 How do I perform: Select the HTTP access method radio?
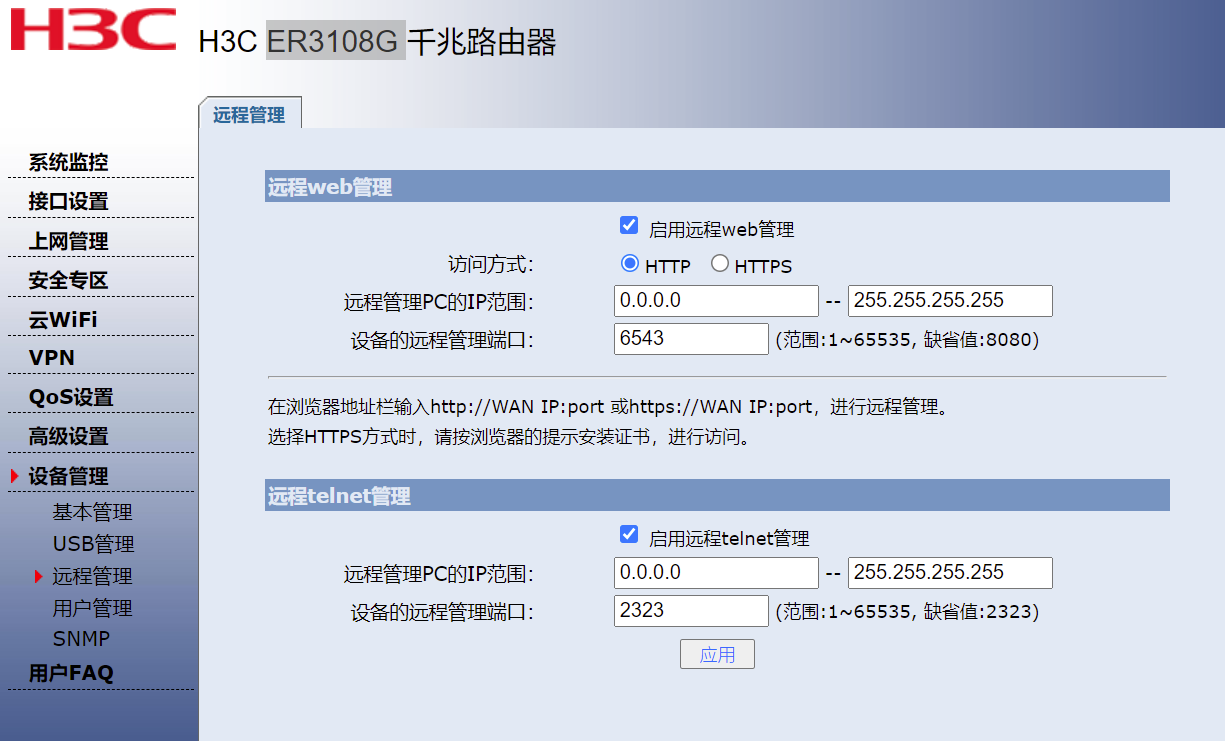(x=630, y=264)
